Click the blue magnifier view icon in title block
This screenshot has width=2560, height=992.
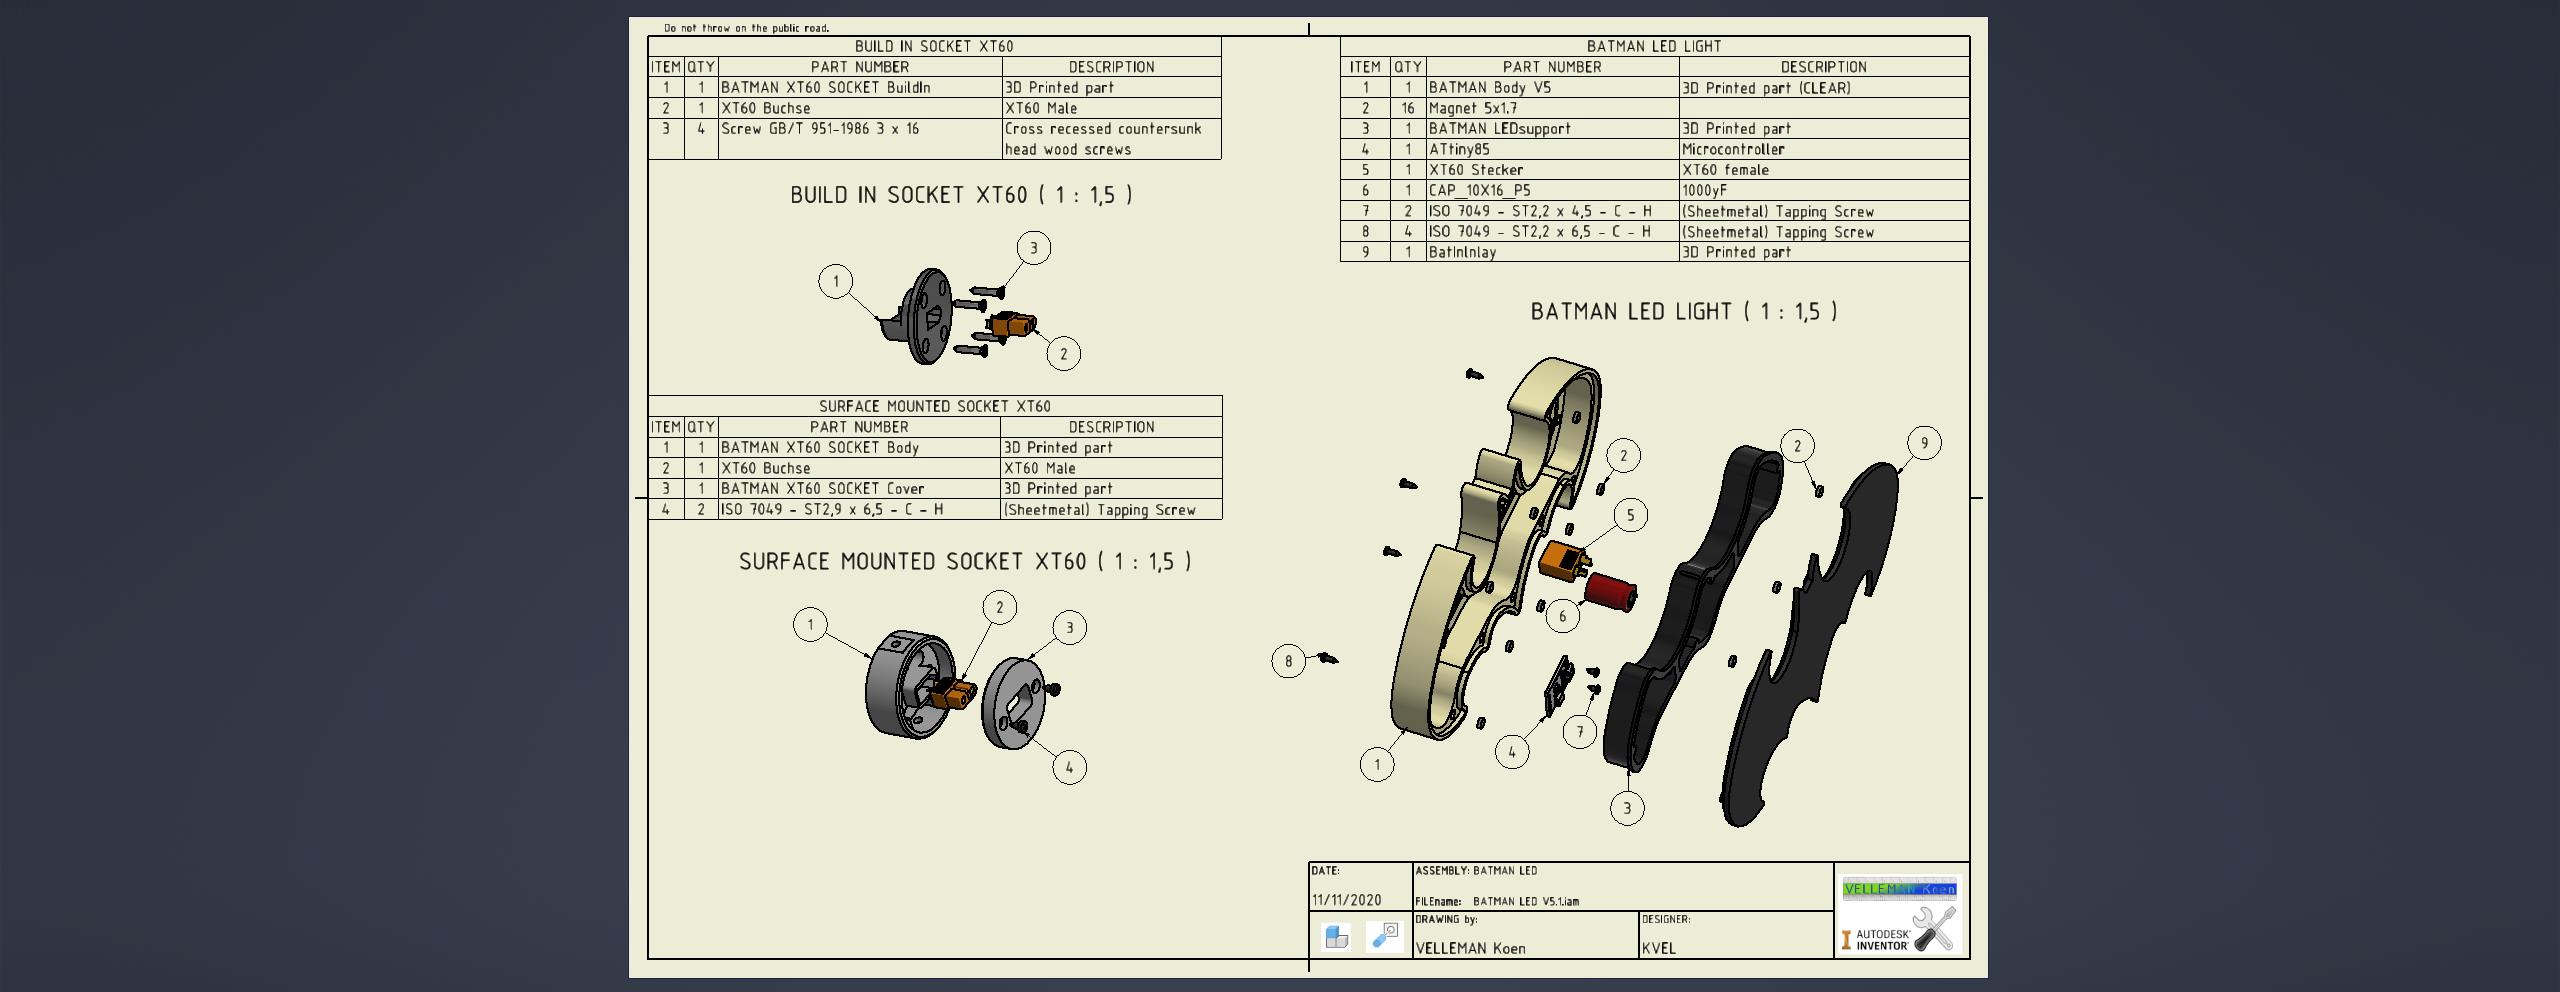pyautogui.click(x=1385, y=937)
